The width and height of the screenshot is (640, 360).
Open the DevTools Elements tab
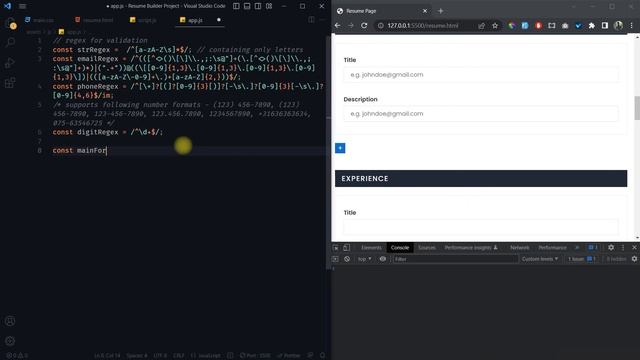coord(371,248)
